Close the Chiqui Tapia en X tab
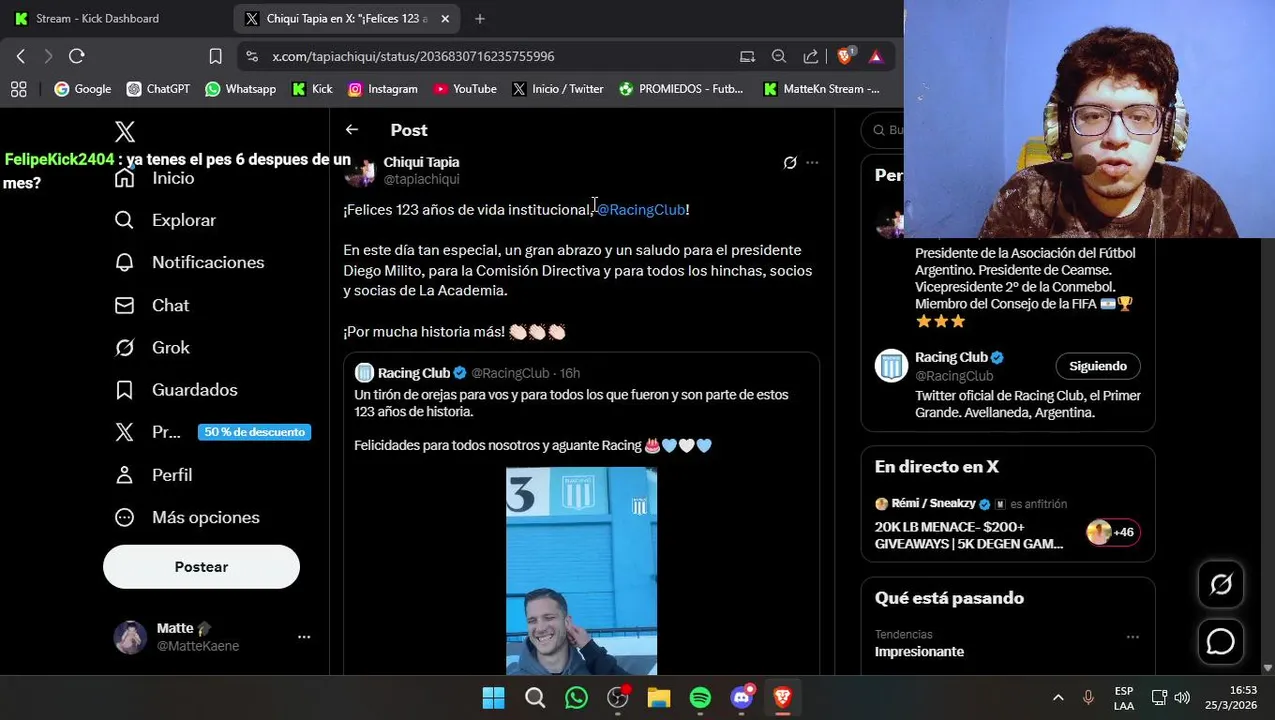 point(445,19)
